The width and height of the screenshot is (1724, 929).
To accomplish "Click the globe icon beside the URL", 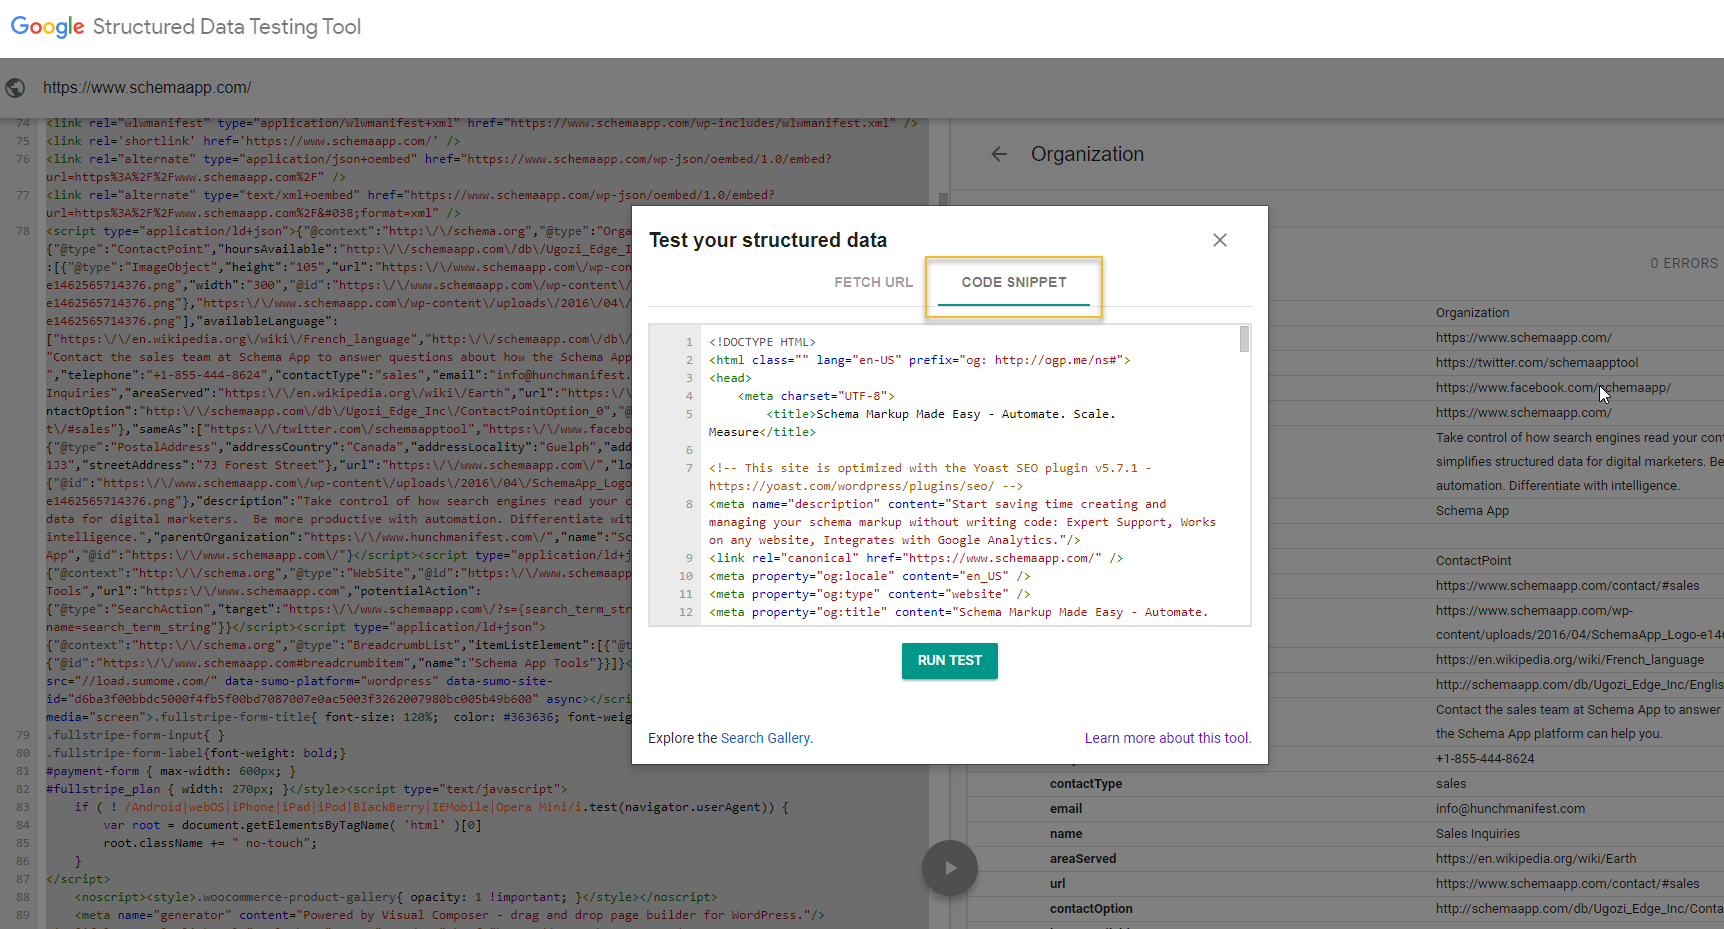I will click(15, 88).
